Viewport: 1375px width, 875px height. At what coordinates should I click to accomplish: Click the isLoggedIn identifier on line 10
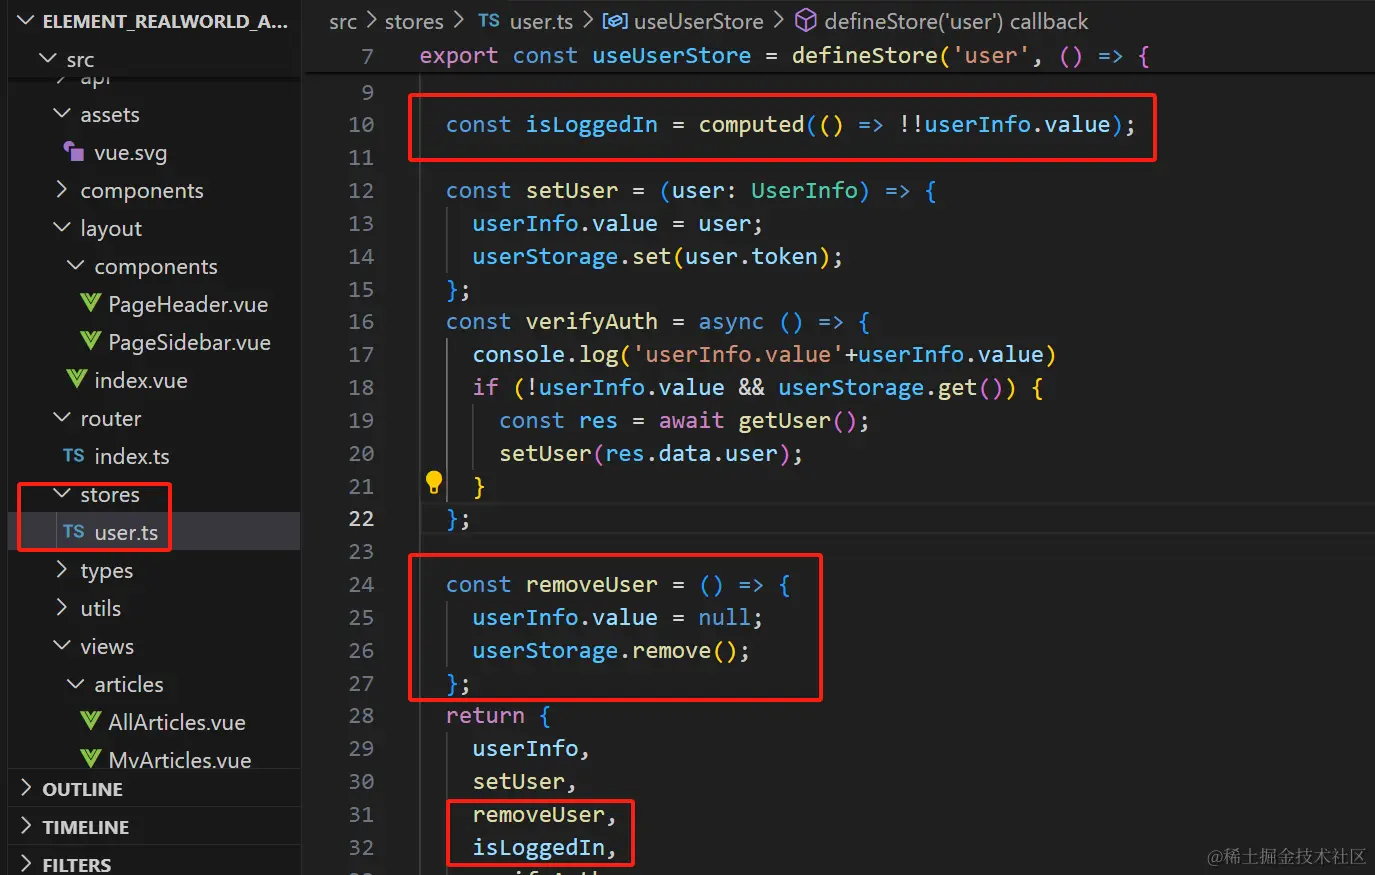pos(592,124)
